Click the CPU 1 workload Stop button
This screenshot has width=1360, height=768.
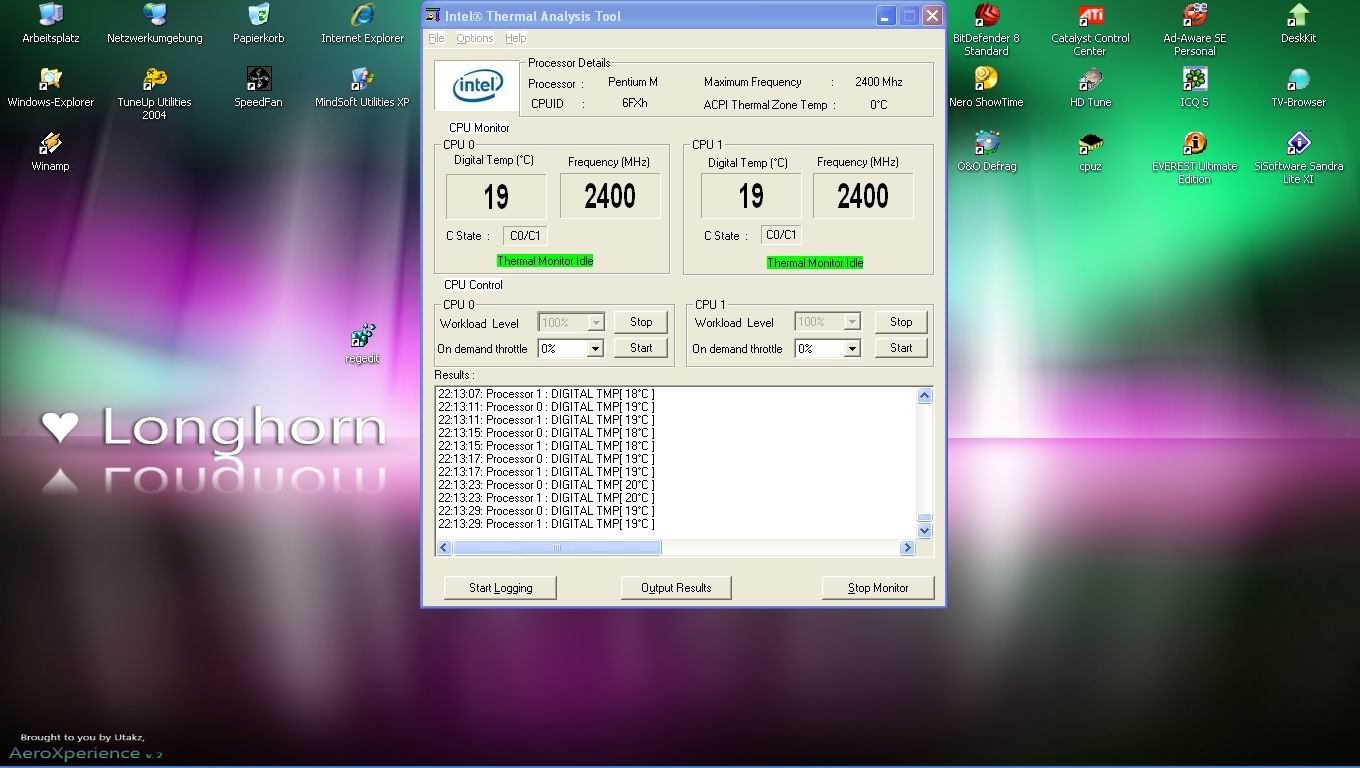[x=901, y=322]
